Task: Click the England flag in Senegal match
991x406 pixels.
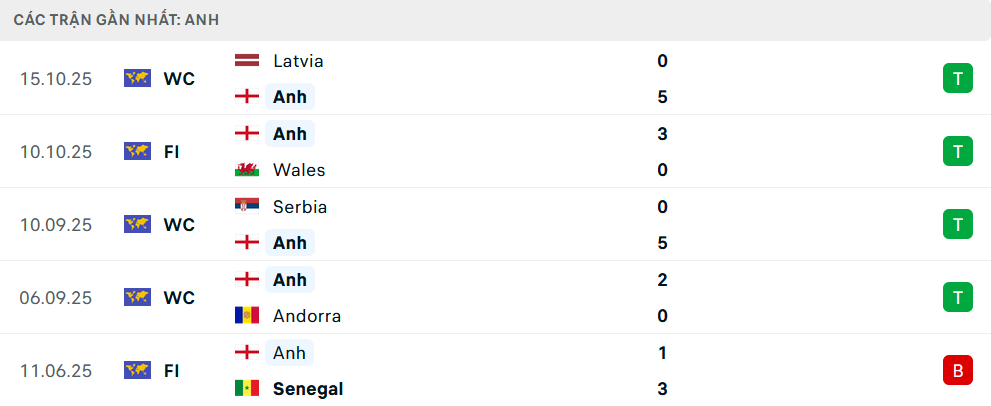Action: click(246, 353)
